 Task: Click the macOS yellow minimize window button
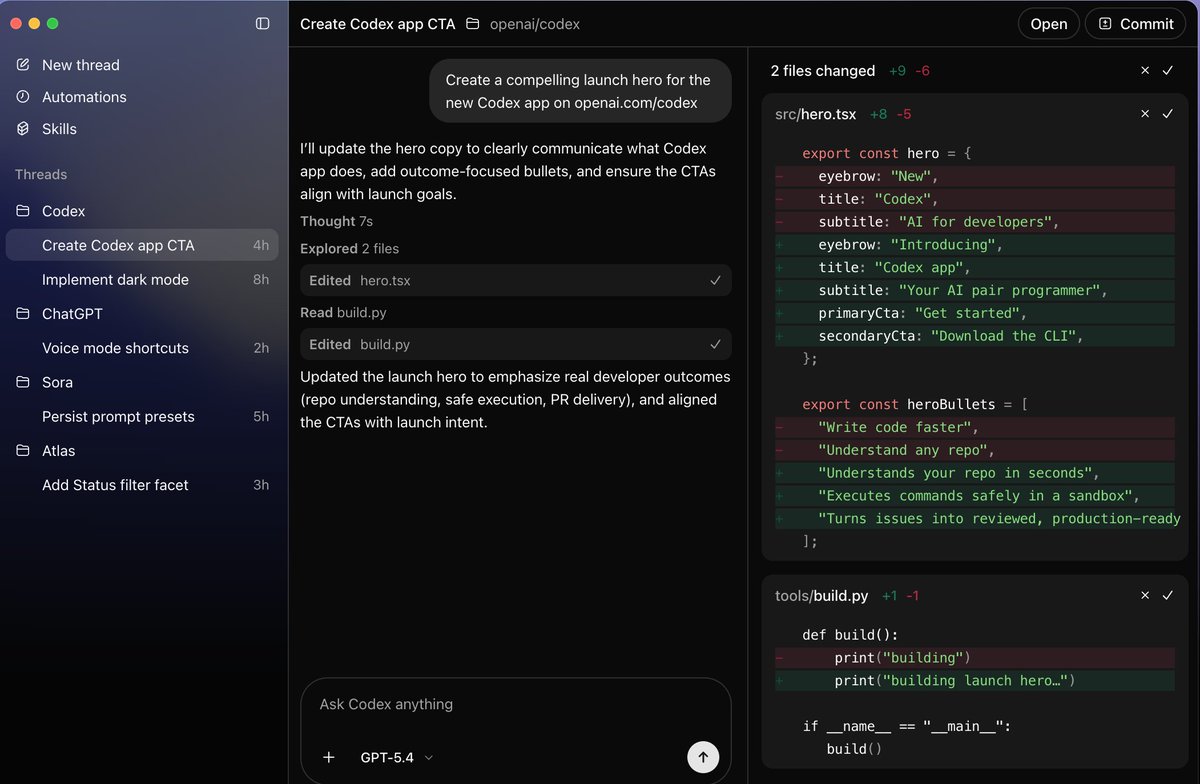click(34, 23)
